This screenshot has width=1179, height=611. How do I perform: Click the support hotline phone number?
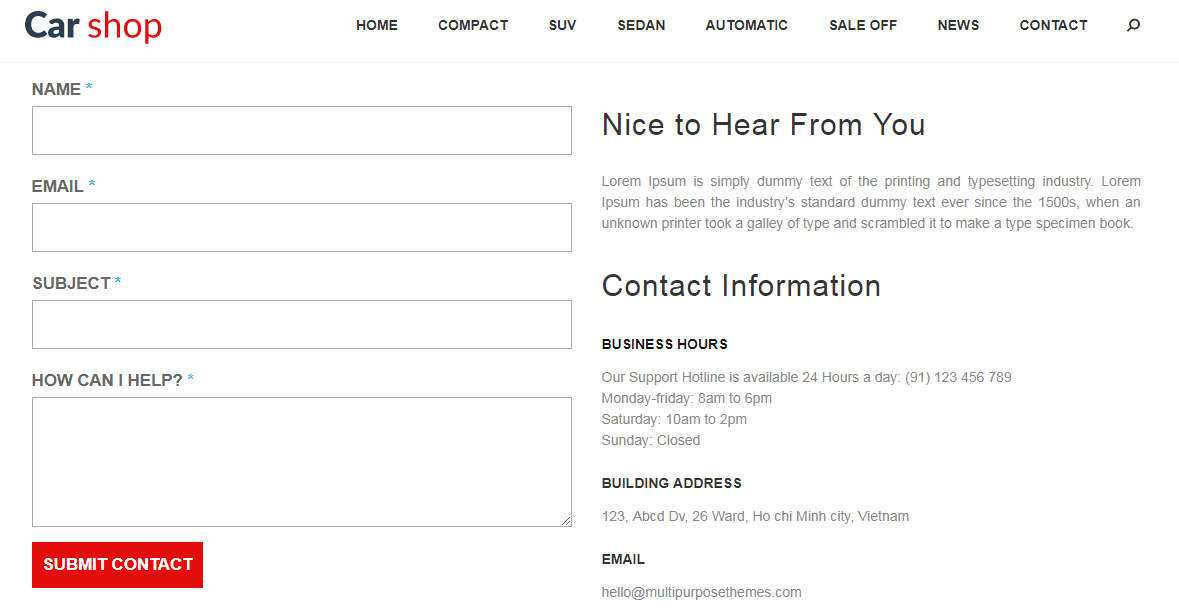coord(958,377)
